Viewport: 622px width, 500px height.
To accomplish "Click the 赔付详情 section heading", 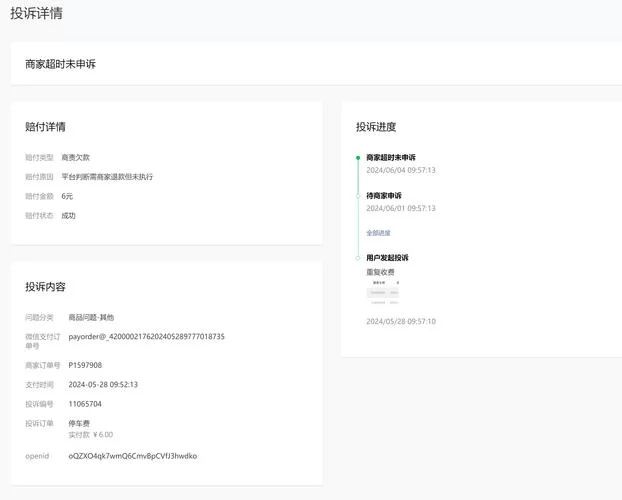I will click(45, 127).
